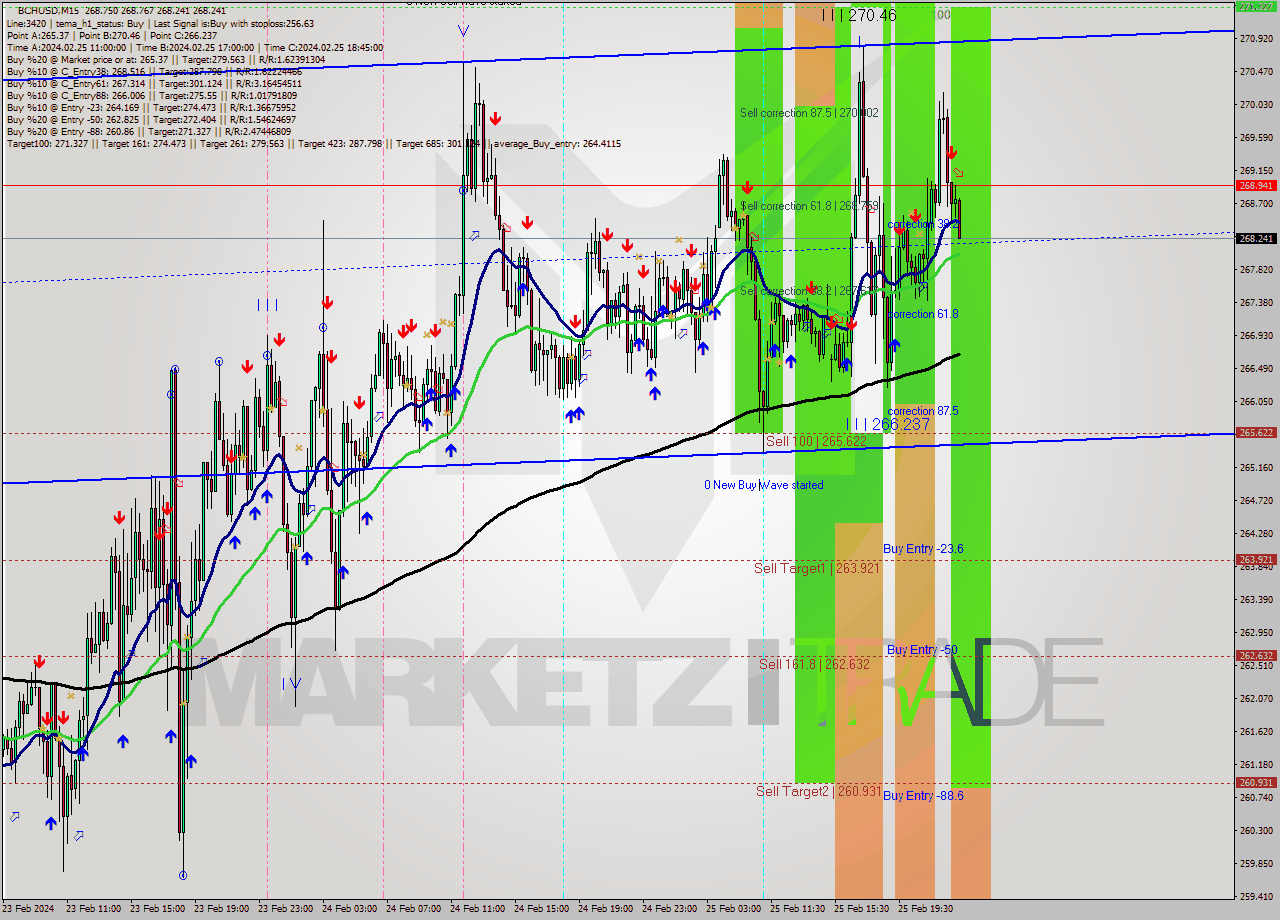The image size is (1280, 920).
Task: Click the red 263.921 price axis tag
Action: (1256, 559)
